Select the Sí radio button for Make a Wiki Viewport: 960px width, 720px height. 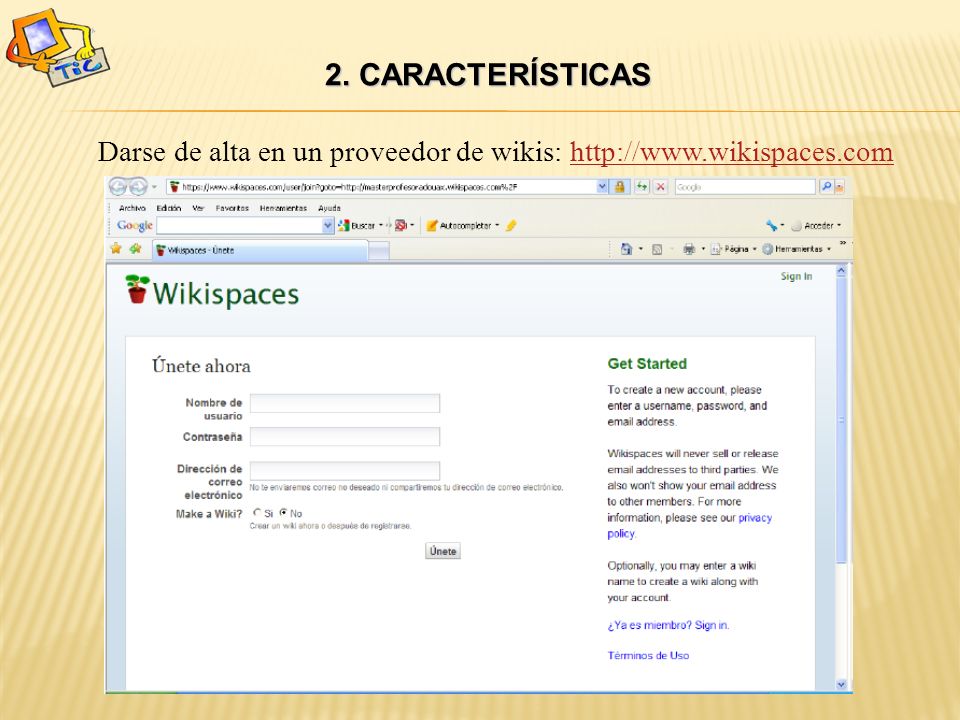tap(257, 512)
